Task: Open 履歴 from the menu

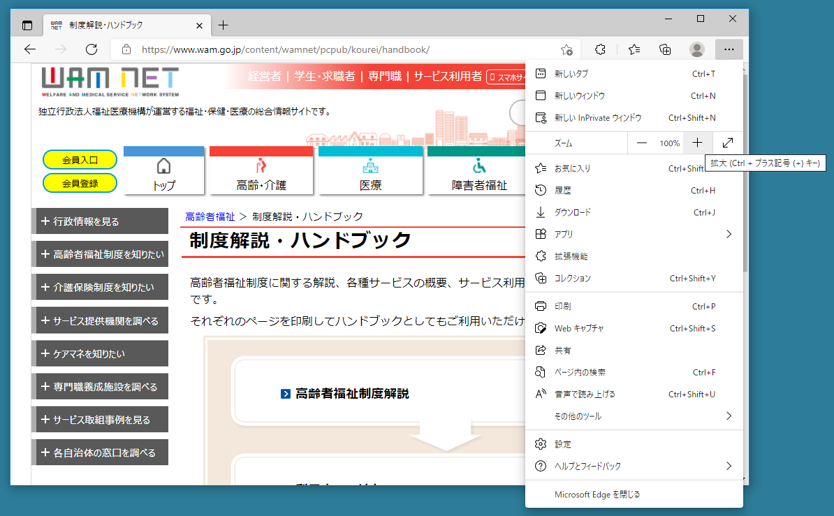Action: click(x=633, y=190)
